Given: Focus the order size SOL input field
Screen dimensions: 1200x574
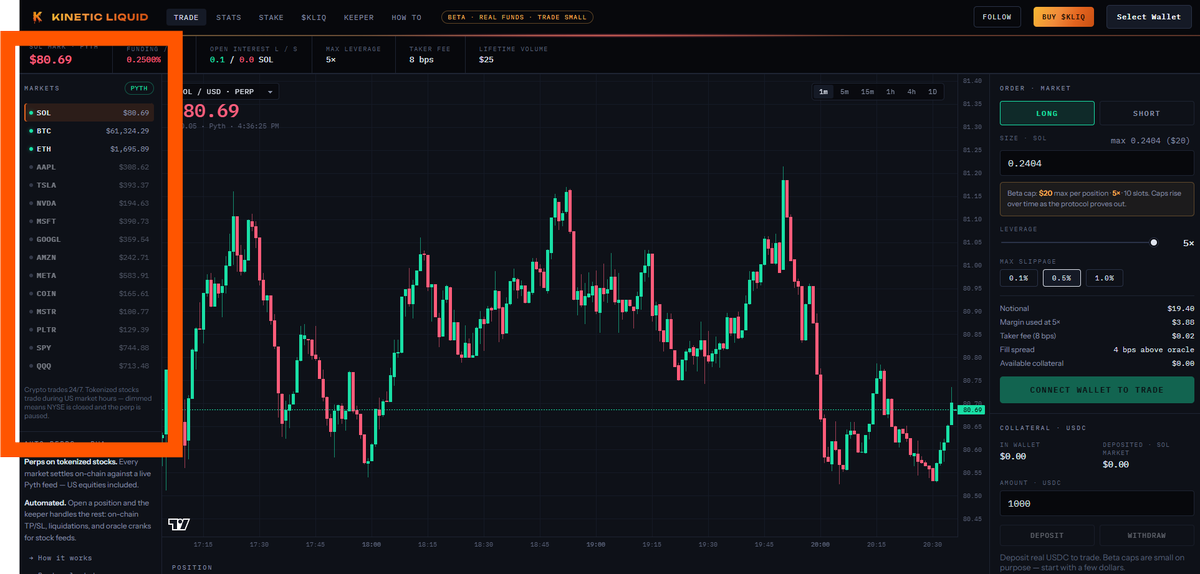Looking at the screenshot, I should [x=1097, y=163].
